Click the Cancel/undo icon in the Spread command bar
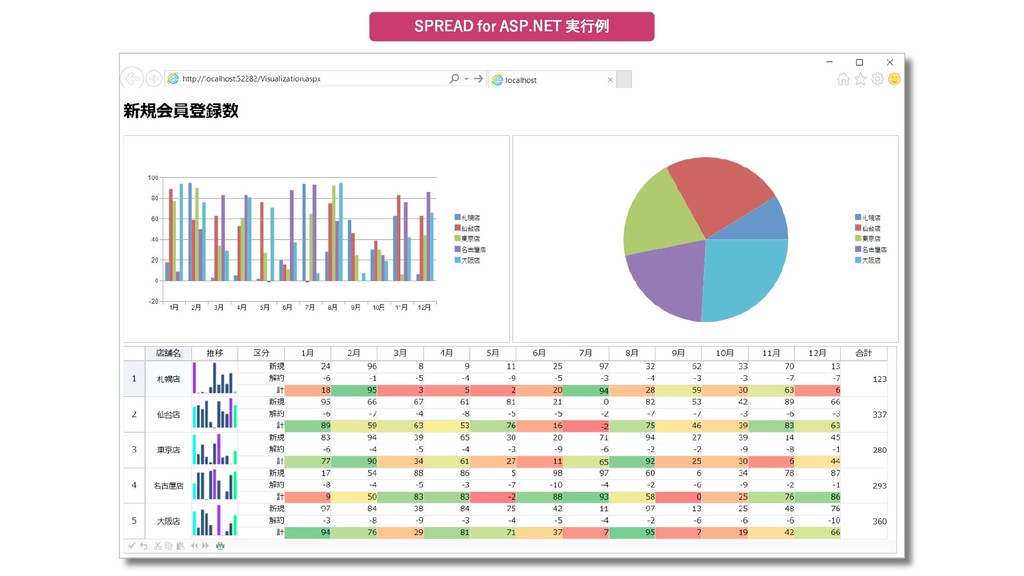 (x=144, y=545)
